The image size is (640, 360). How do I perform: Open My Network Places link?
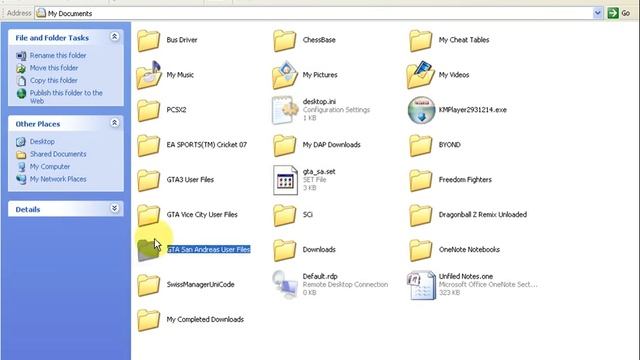tap(58, 179)
